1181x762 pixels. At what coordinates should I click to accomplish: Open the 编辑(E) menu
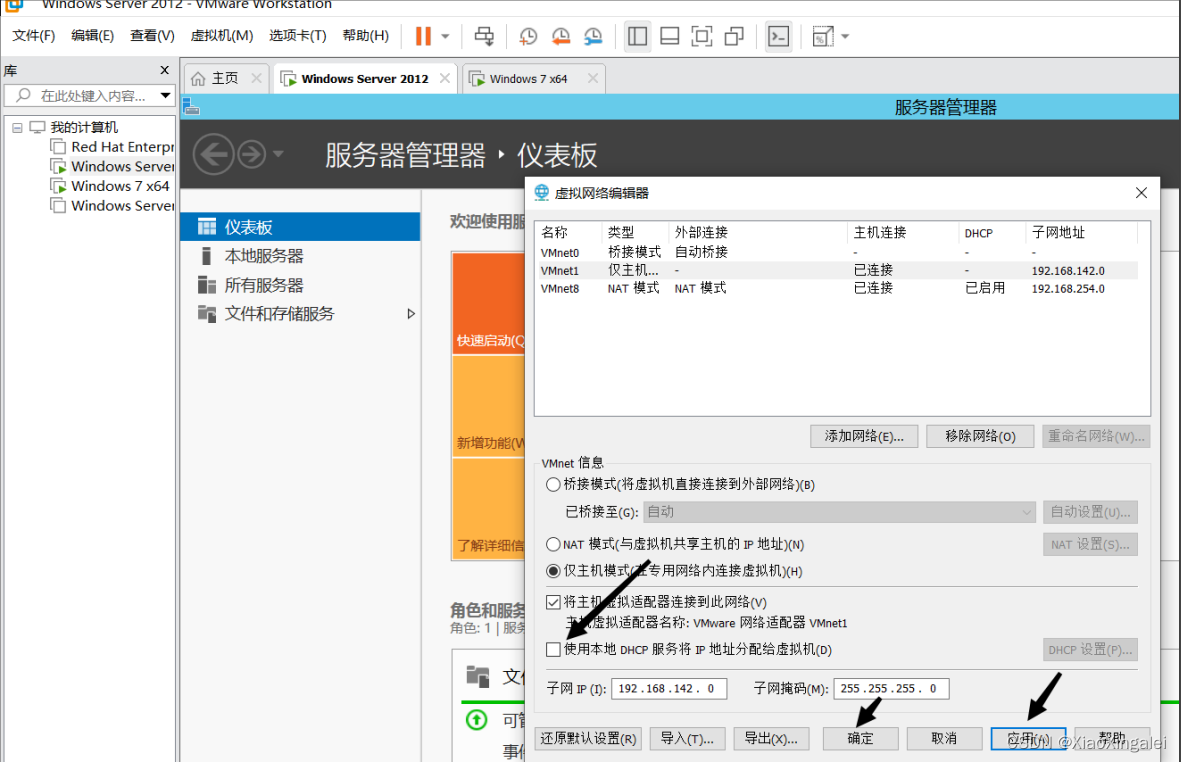point(92,35)
